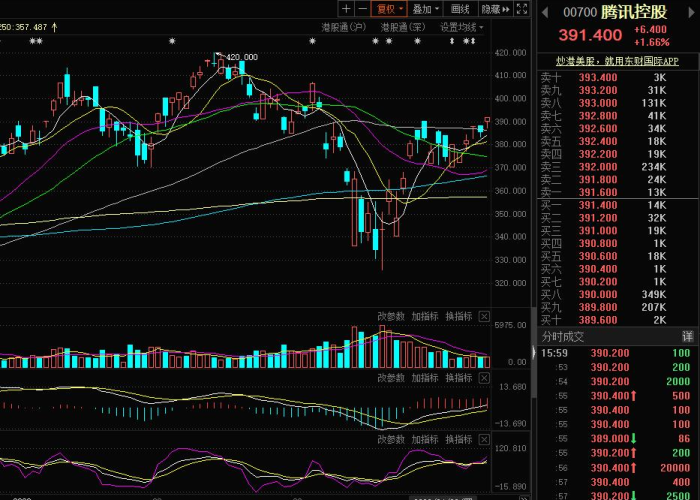Expand the 设置均线 dropdown
The width and height of the screenshot is (700, 500).
tap(462, 27)
